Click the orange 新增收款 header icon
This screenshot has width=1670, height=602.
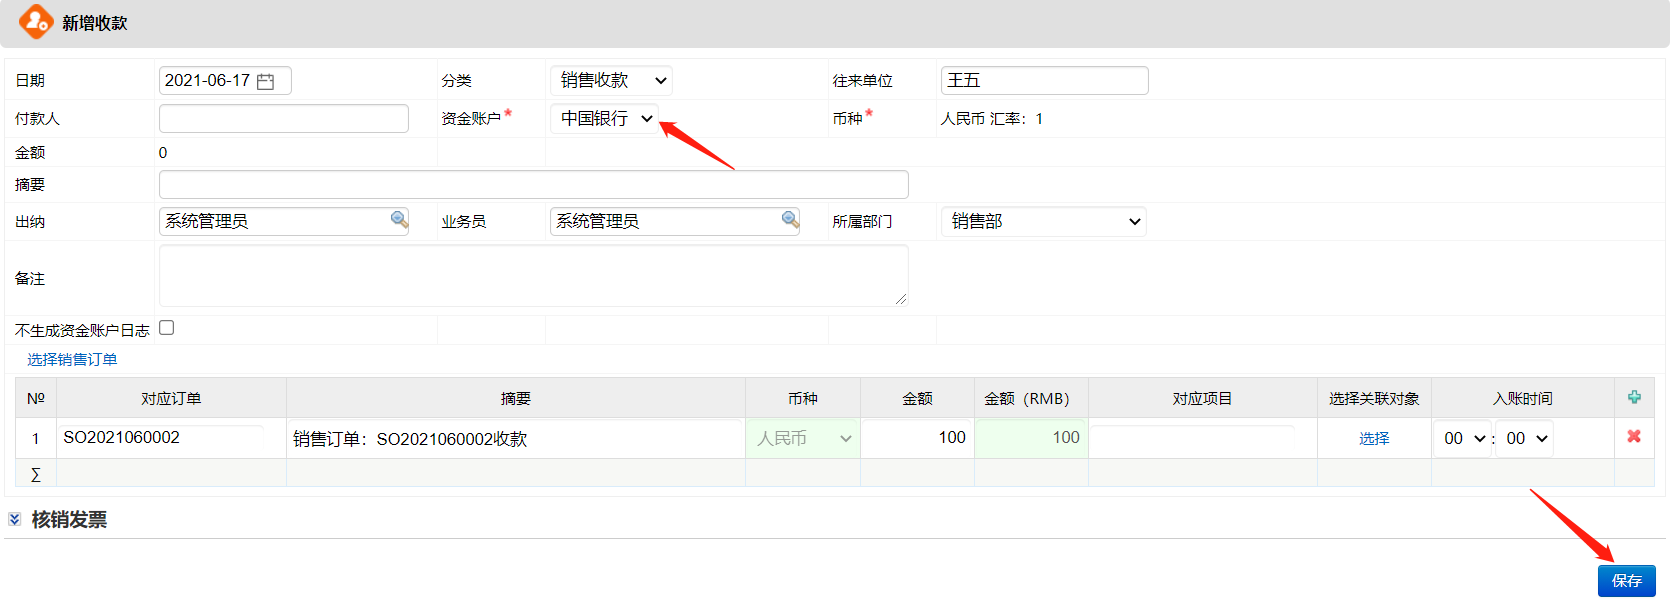pyautogui.click(x=36, y=22)
